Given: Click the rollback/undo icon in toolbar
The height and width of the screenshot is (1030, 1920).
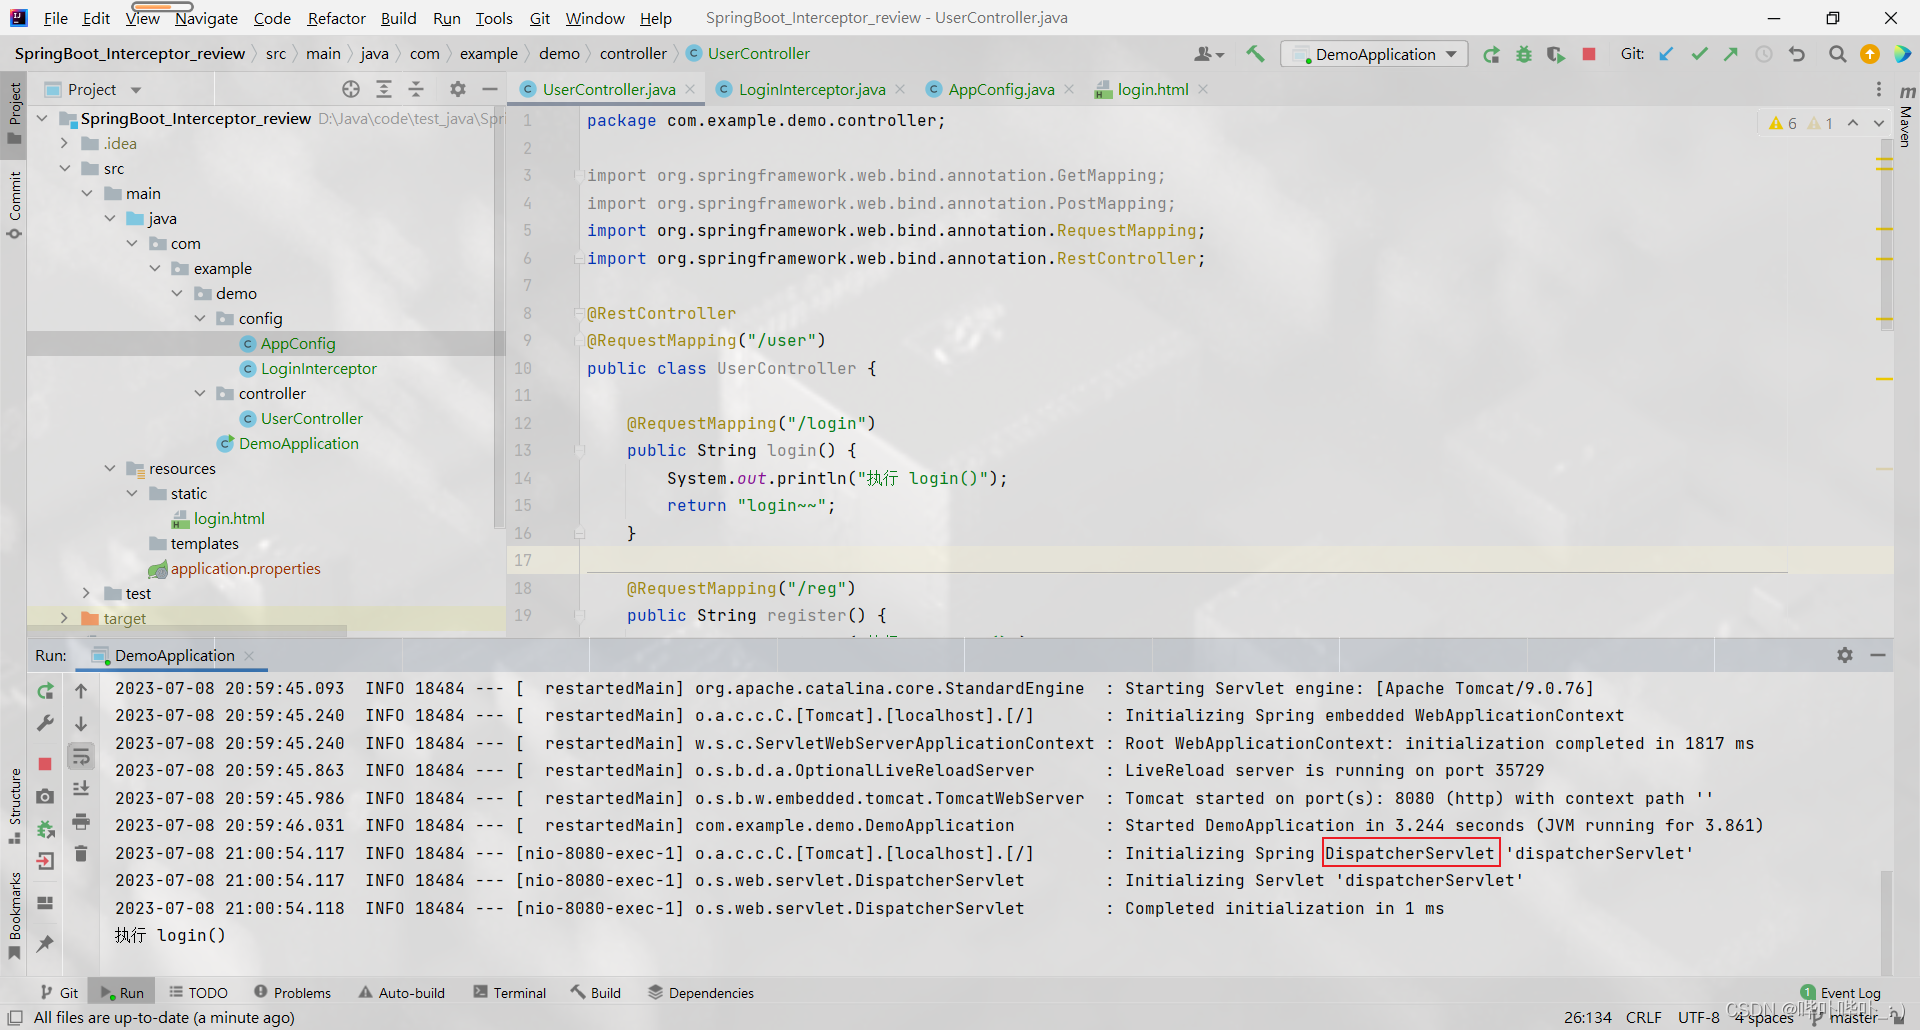Looking at the screenshot, I should [1797, 54].
